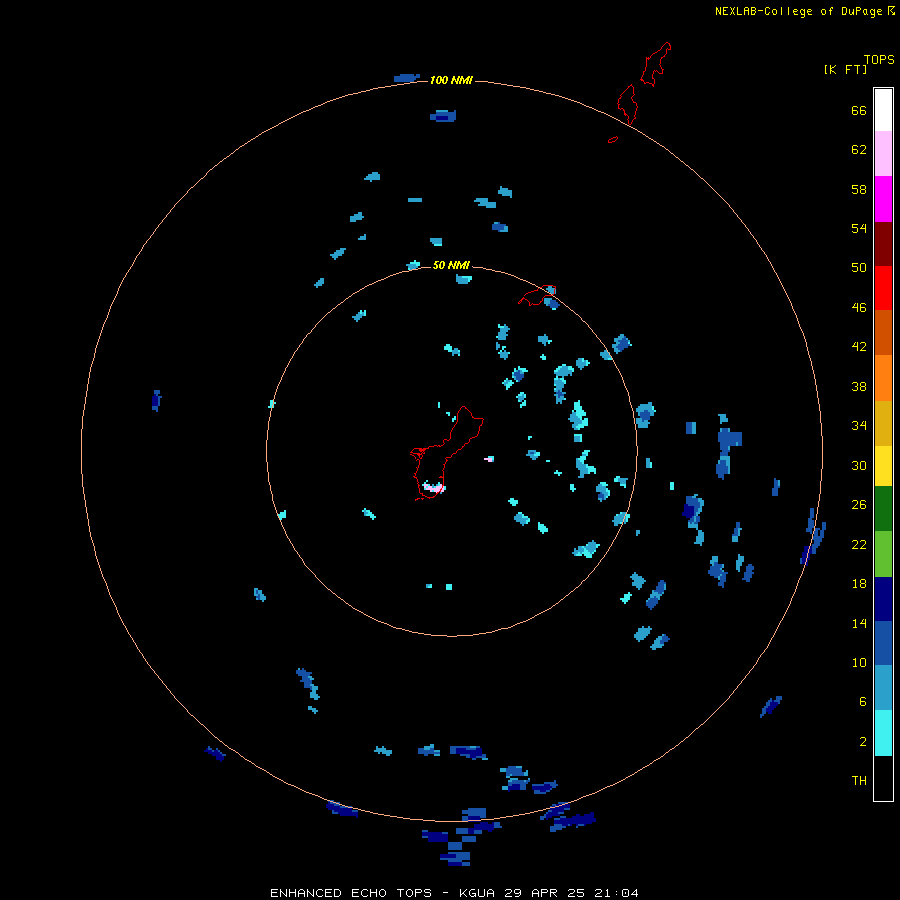Click the legend value 22
Image resolution: width=900 pixels, height=900 pixels.
tap(859, 544)
